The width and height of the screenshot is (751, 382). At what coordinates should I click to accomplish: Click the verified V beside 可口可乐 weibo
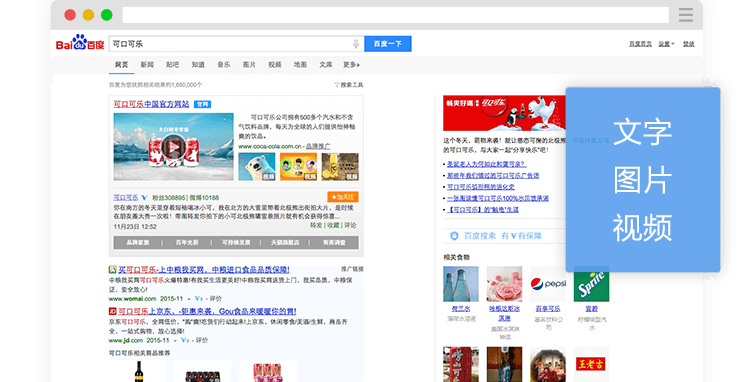pyautogui.click(x=144, y=197)
